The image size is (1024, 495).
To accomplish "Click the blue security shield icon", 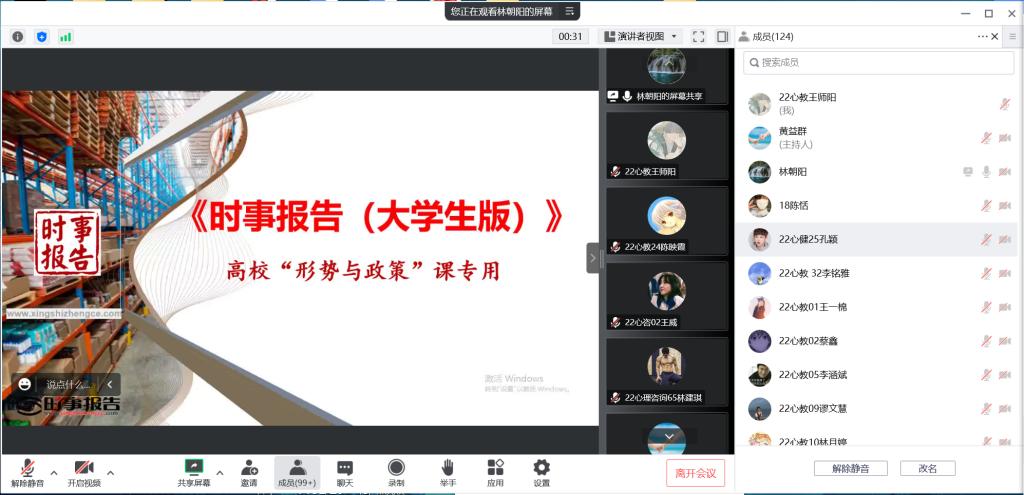I will pyautogui.click(x=42, y=36).
